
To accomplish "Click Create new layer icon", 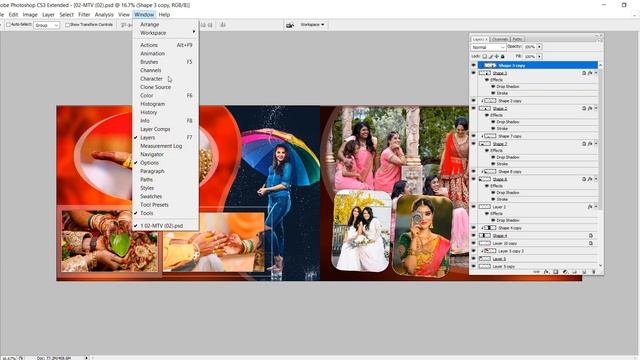I will (584, 271).
